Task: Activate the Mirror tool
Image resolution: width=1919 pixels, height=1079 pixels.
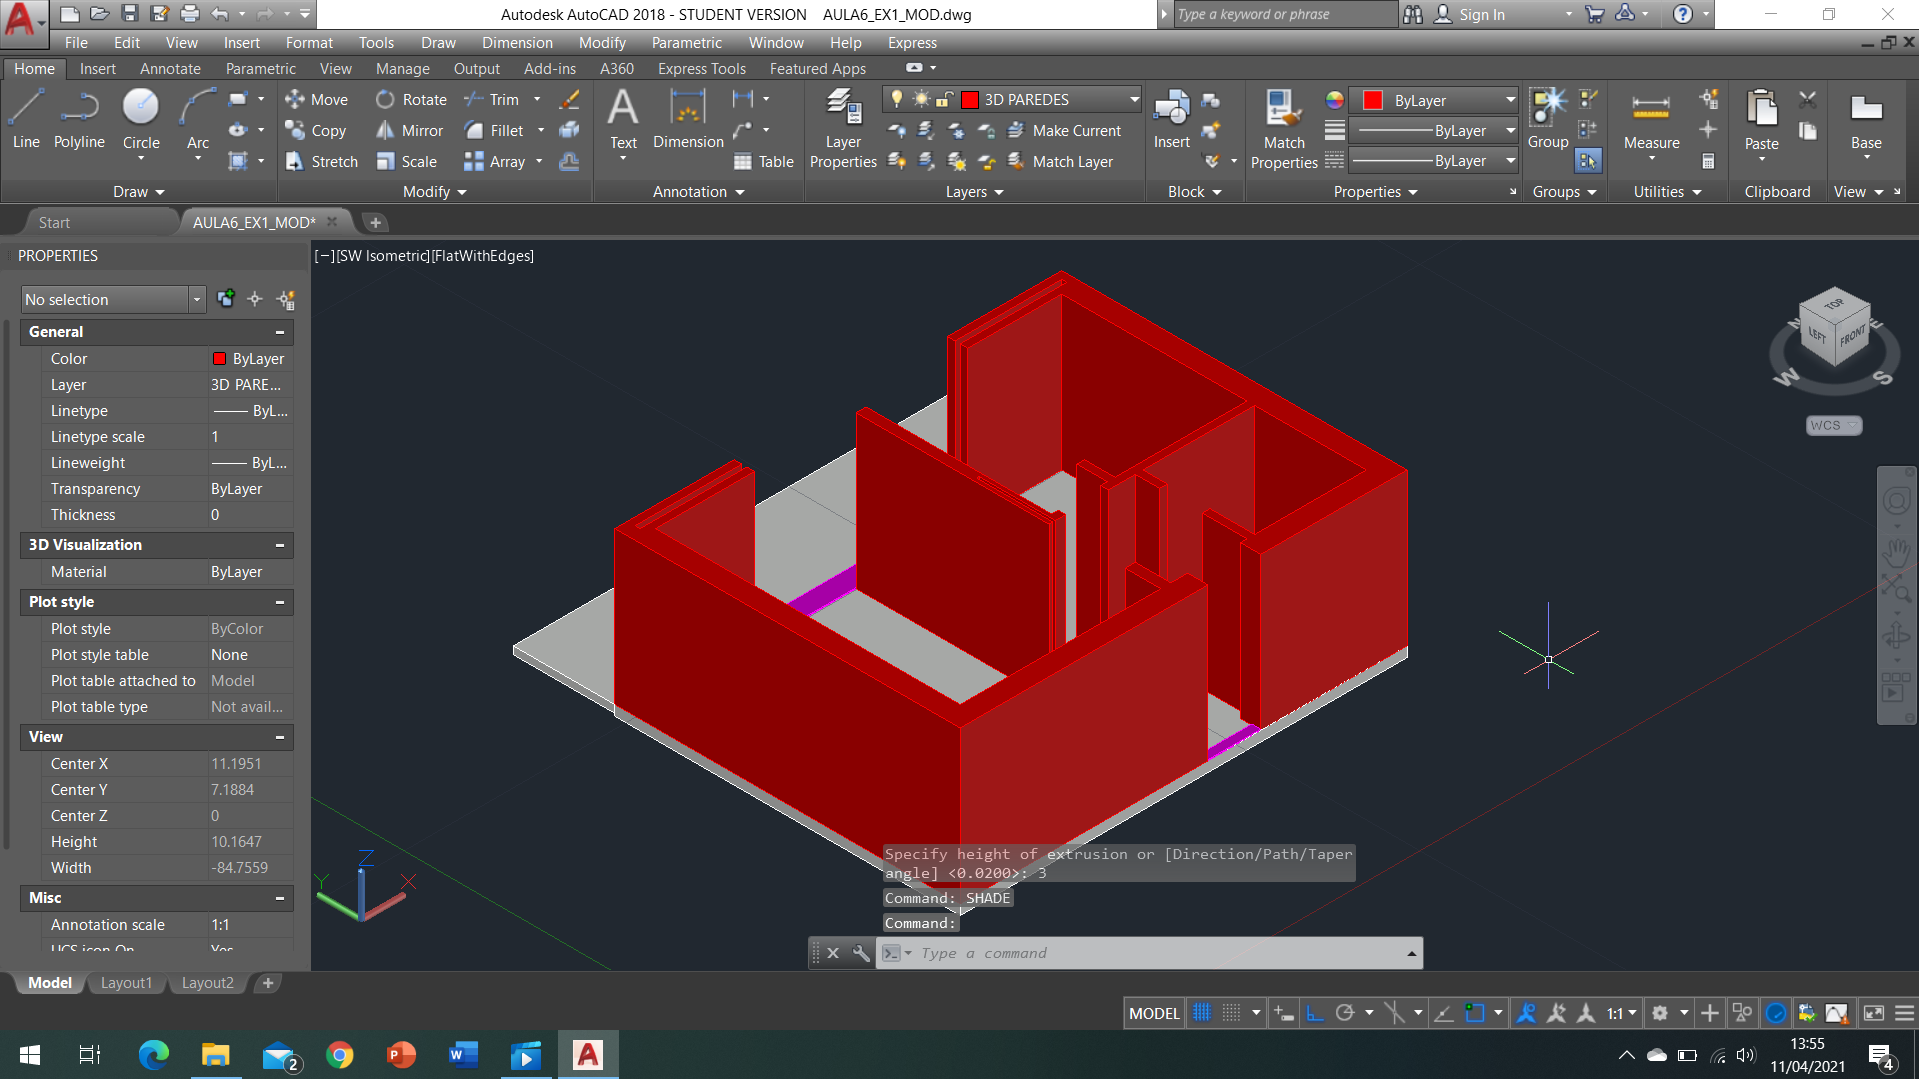Action: click(409, 130)
